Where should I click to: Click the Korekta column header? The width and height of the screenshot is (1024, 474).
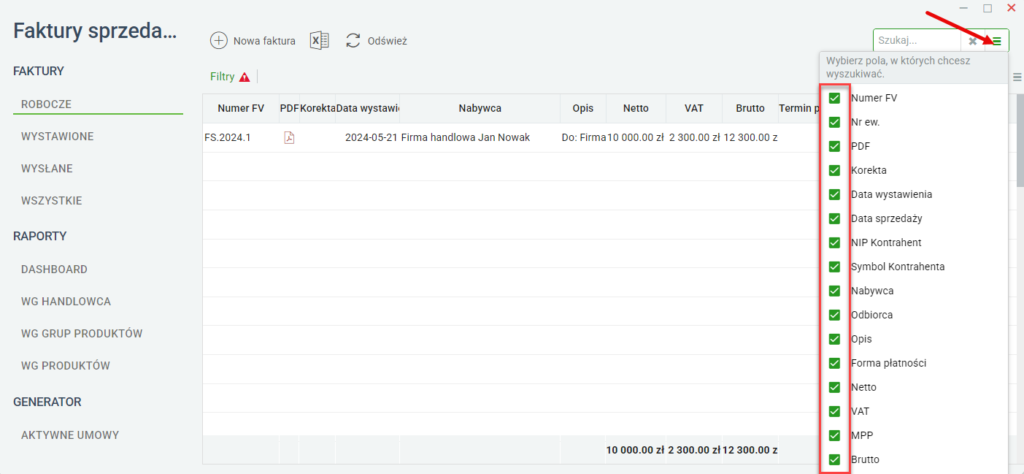click(318, 108)
